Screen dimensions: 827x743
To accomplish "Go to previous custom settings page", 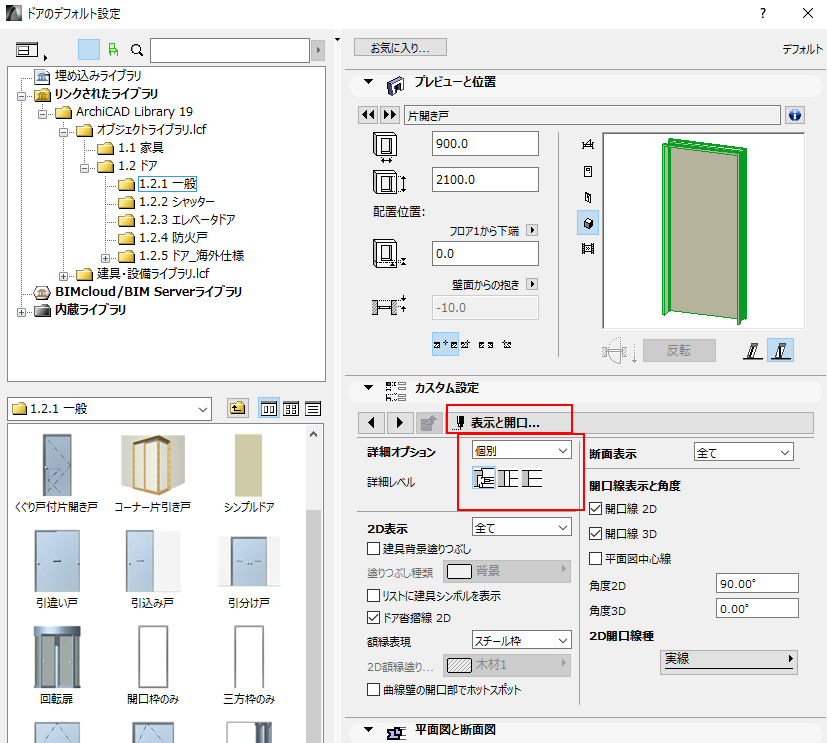I will [371, 422].
